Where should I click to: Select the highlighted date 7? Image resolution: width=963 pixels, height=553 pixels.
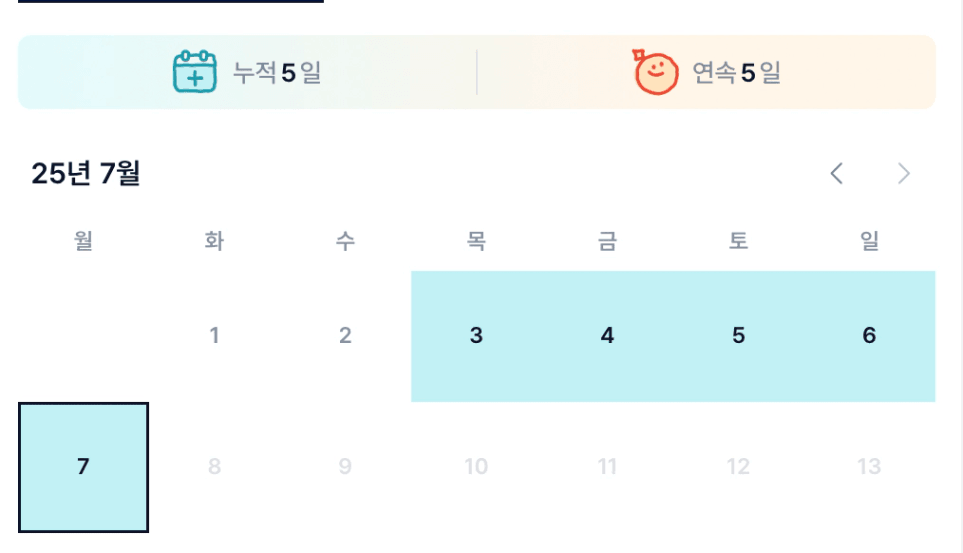pos(84,467)
